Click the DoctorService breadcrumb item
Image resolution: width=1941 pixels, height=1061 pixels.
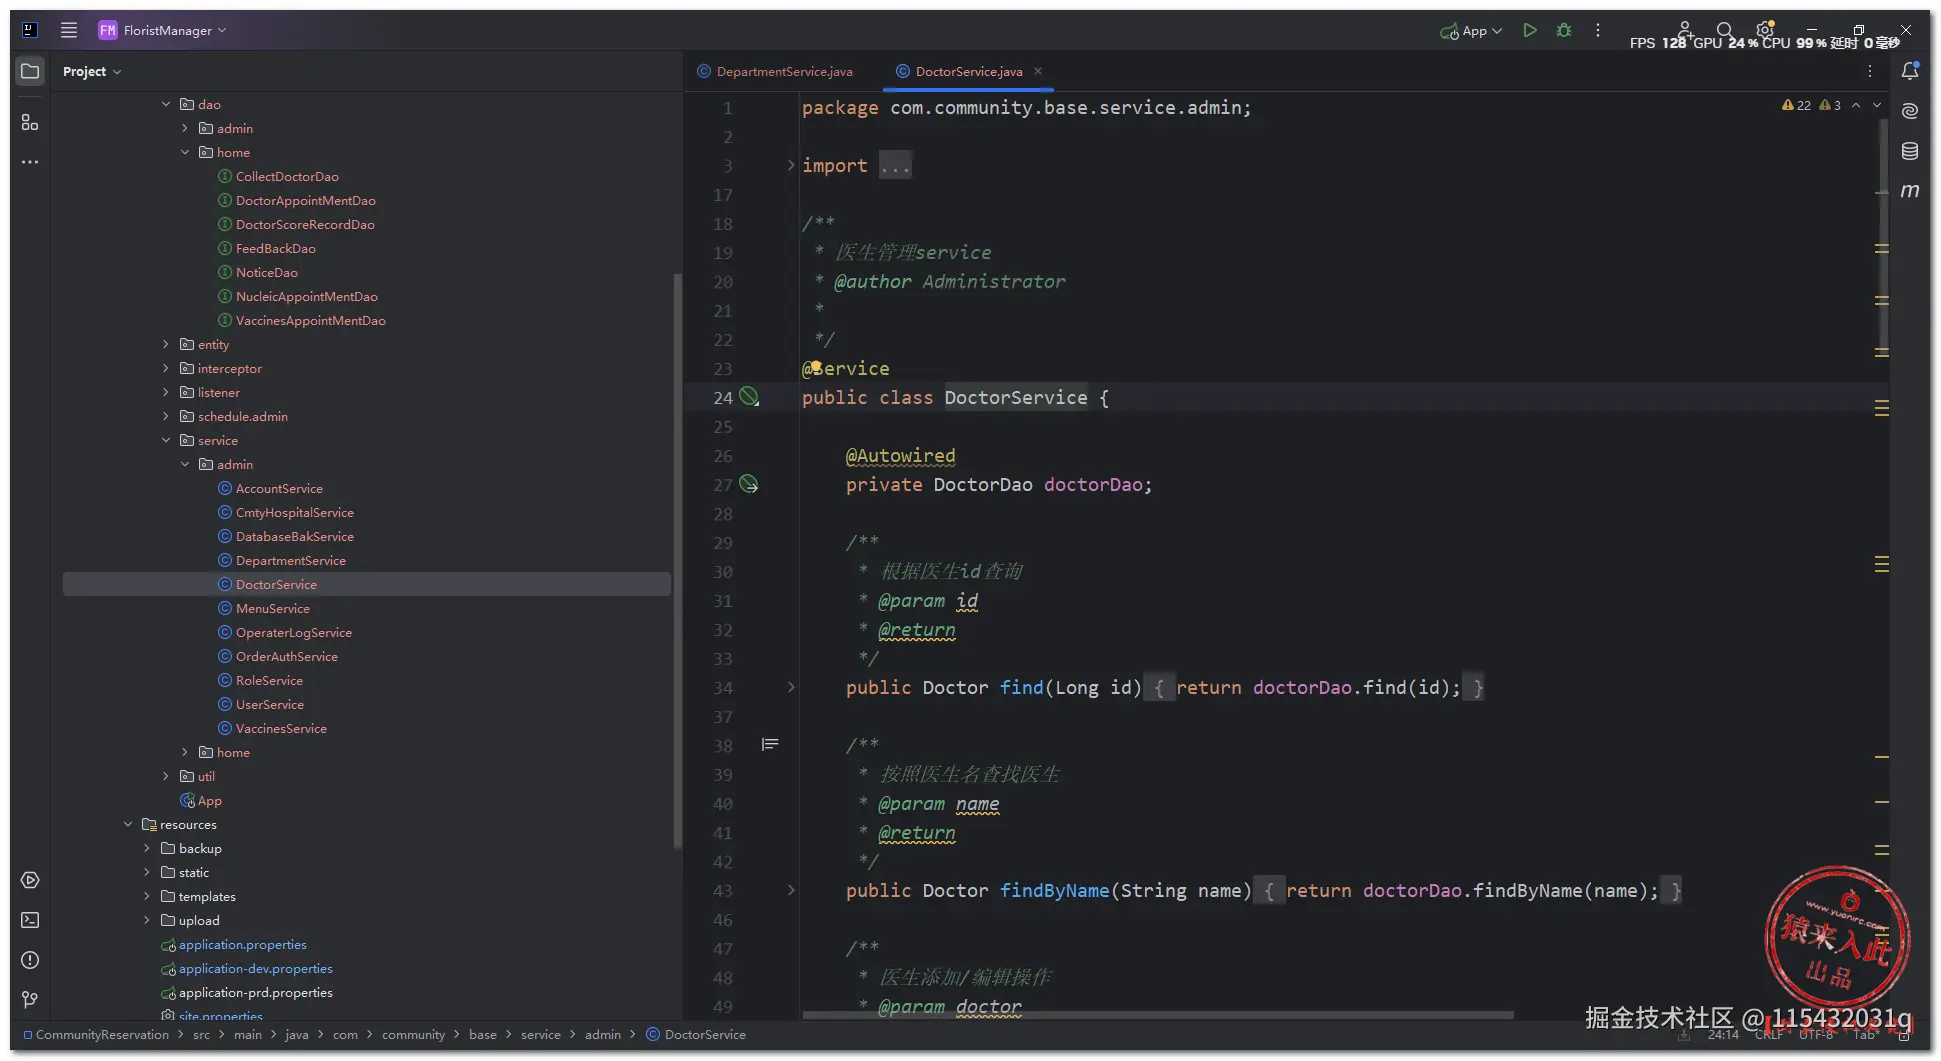(x=696, y=1034)
